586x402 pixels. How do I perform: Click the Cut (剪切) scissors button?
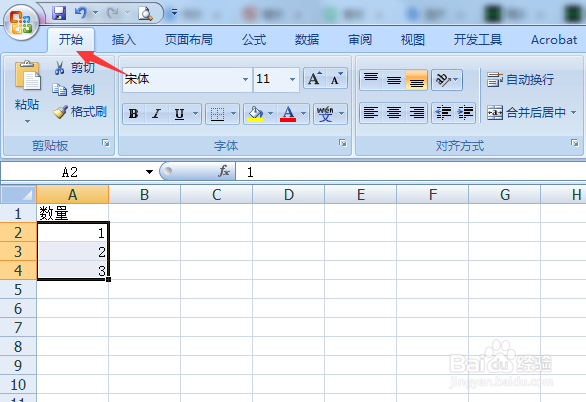click(x=74, y=68)
